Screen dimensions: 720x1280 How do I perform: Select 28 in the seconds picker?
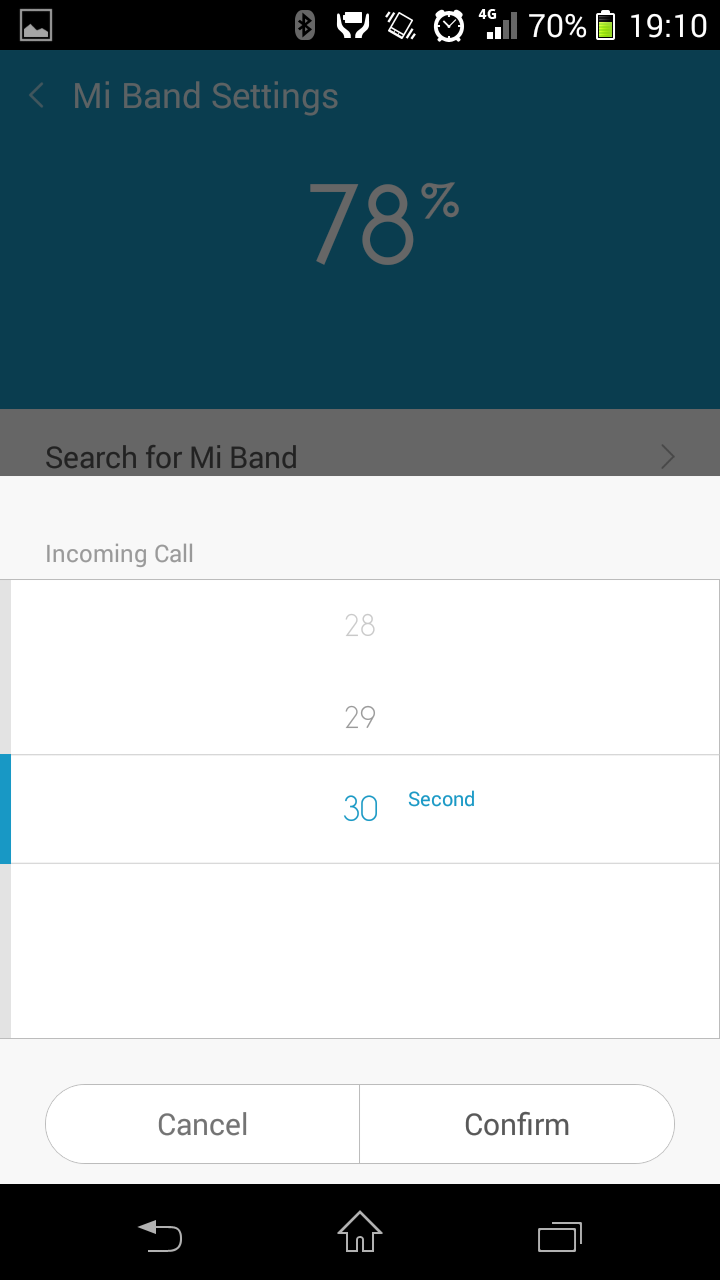pyautogui.click(x=360, y=625)
